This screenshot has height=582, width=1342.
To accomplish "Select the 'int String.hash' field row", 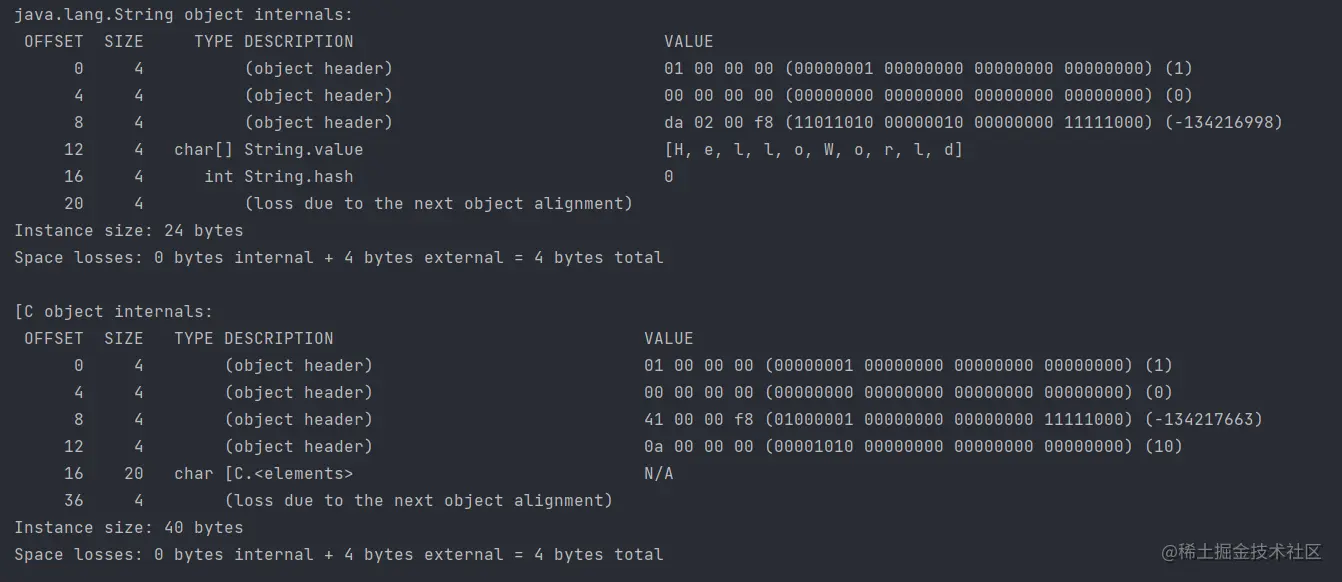I will (x=278, y=177).
